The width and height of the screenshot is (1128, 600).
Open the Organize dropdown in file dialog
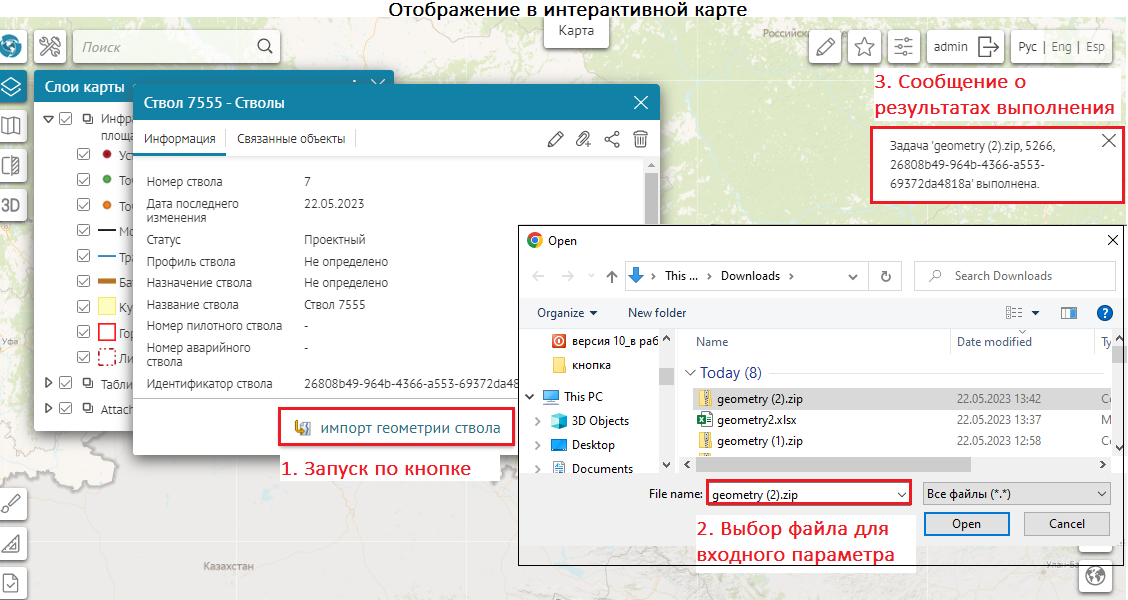pyautogui.click(x=567, y=312)
